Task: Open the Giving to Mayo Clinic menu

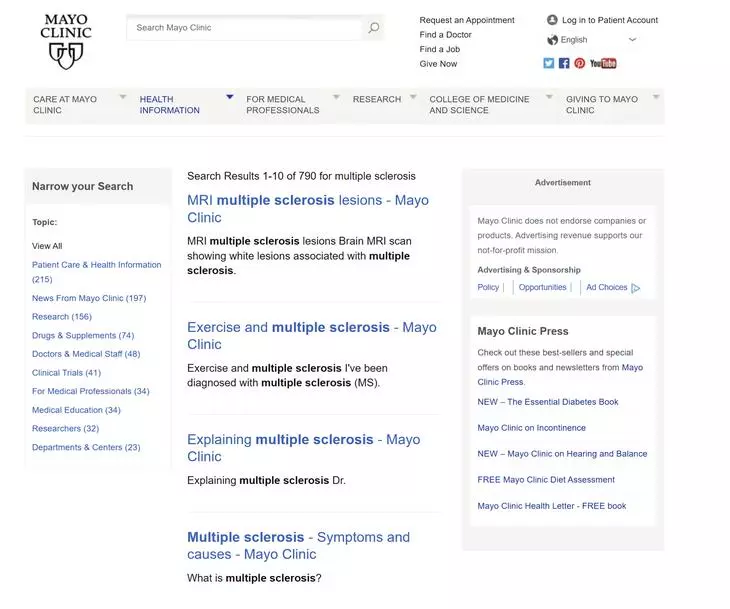Action: 602,105
